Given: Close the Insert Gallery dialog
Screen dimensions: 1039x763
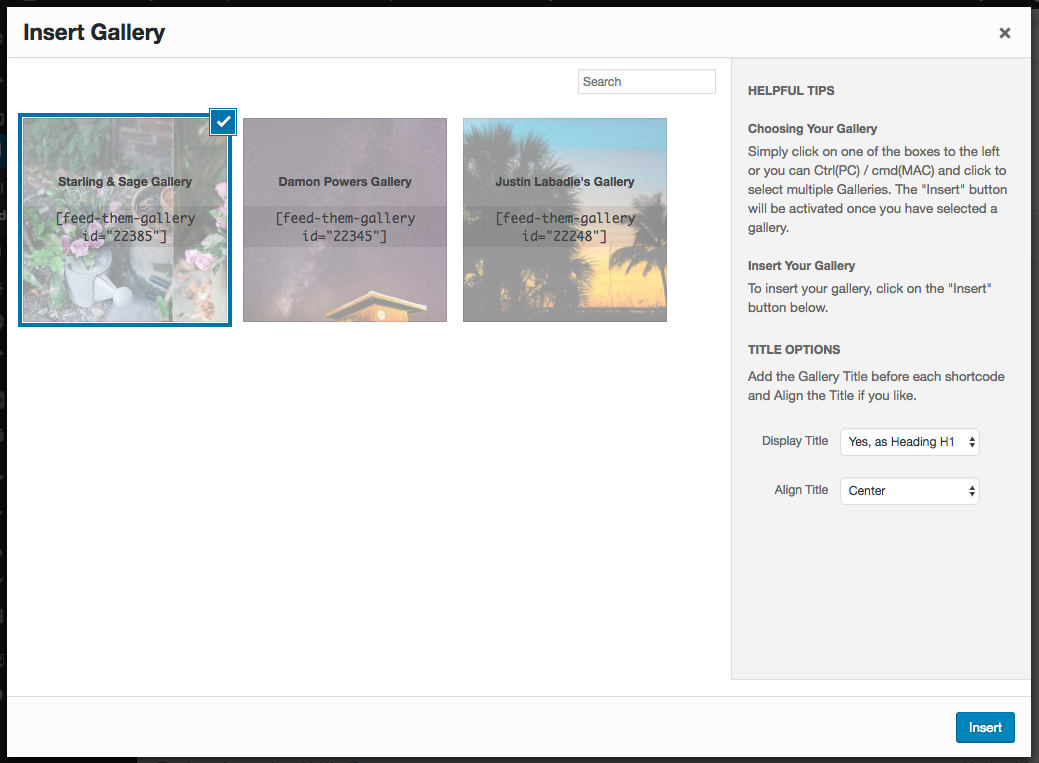Looking at the screenshot, I should click(1005, 33).
